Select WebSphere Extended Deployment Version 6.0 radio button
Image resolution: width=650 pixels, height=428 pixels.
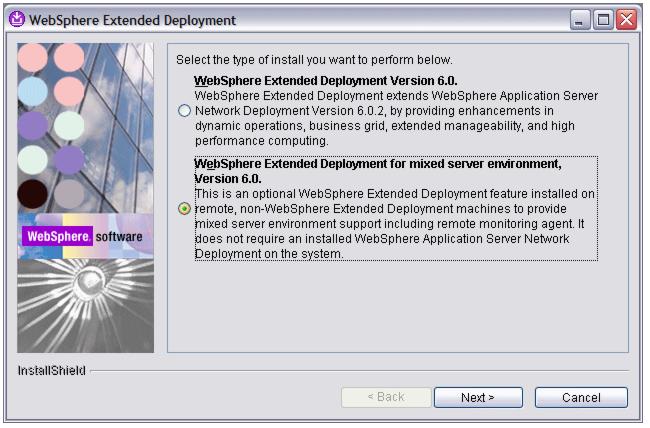point(184,111)
